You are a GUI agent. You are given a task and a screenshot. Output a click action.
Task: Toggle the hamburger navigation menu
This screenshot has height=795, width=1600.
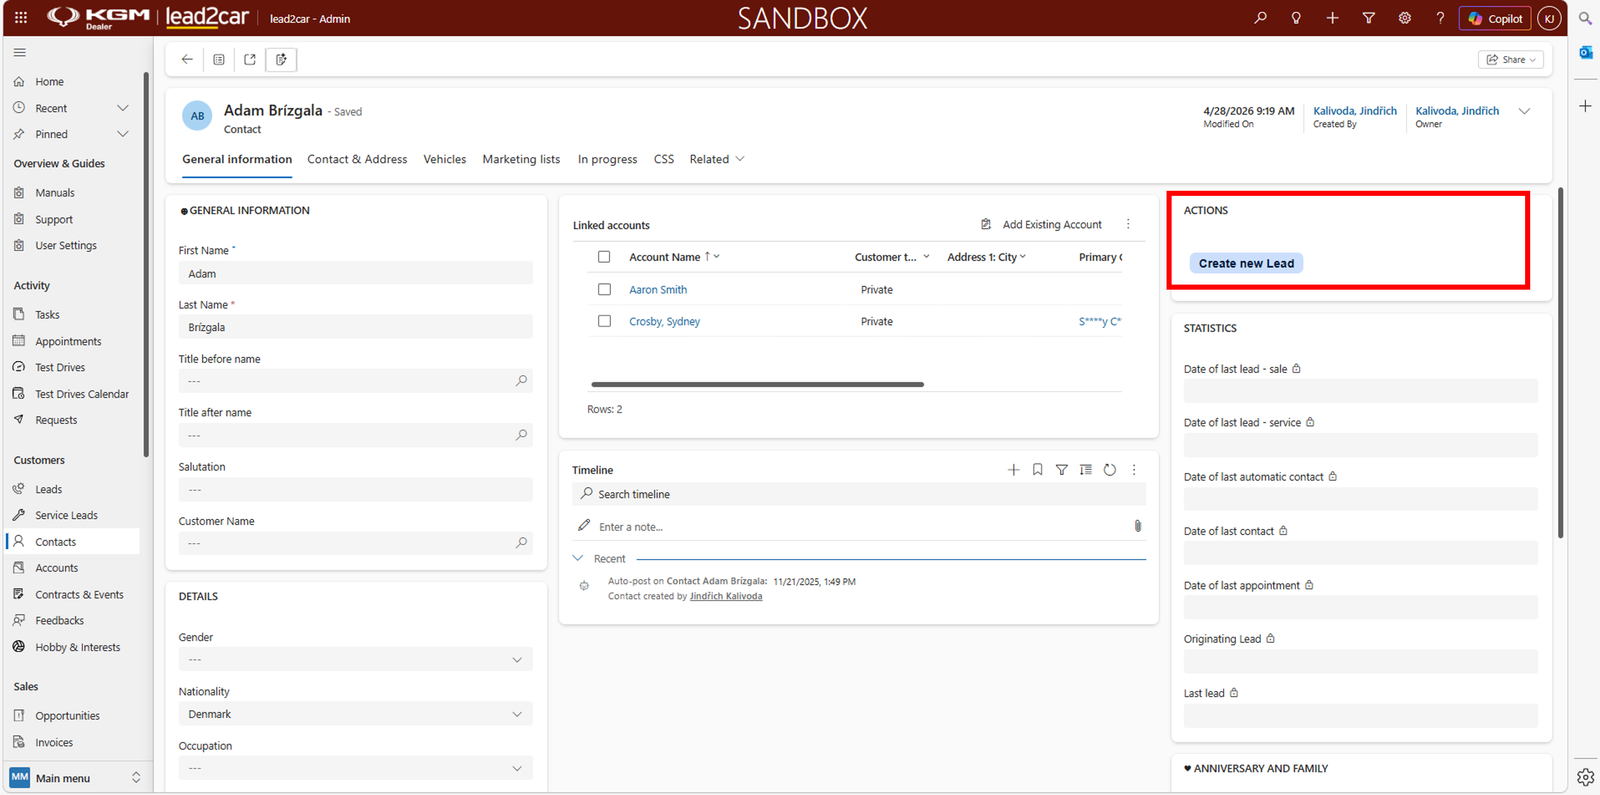tap(20, 52)
